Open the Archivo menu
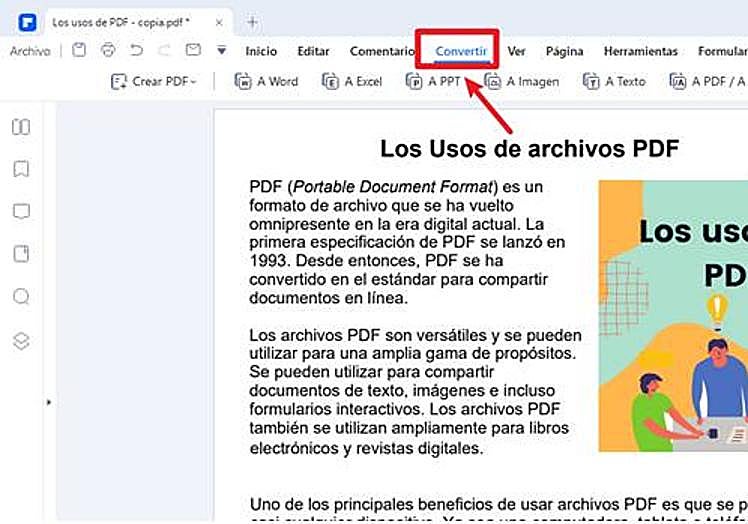The width and height of the screenshot is (748, 524). click(29, 51)
